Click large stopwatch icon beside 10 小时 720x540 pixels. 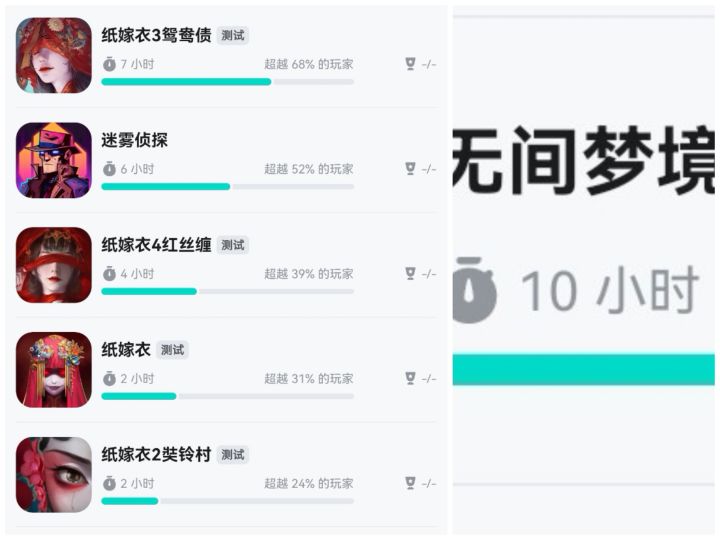tap(476, 291)
